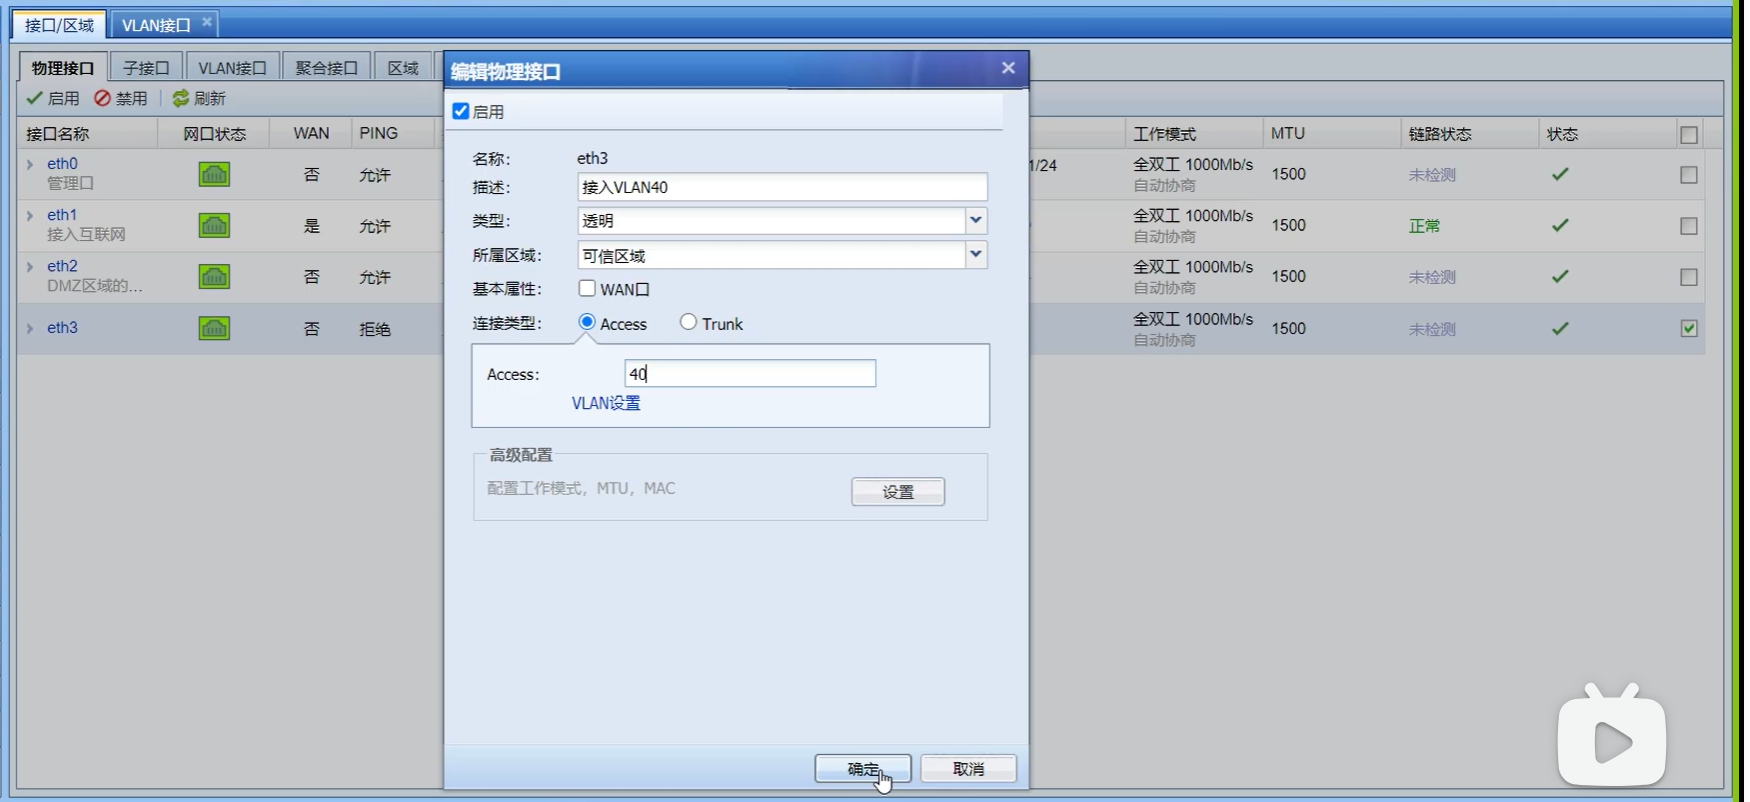Screen dimensions: 1750x802
Task: Switch to the 接口/区域 top tab
Action: point(59,25)
